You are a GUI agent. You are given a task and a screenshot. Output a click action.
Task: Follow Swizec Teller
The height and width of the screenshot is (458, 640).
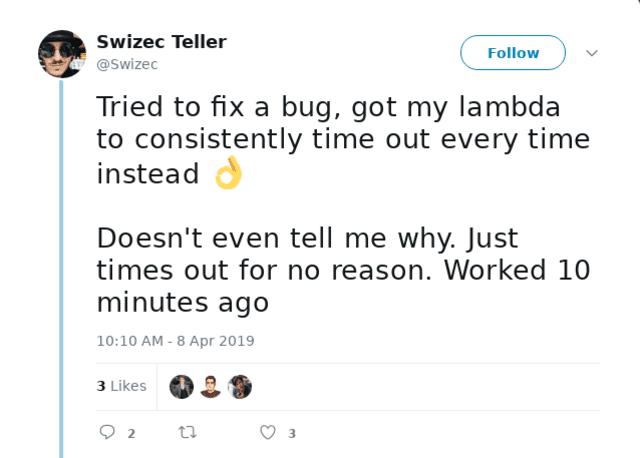tap(513, 53)
